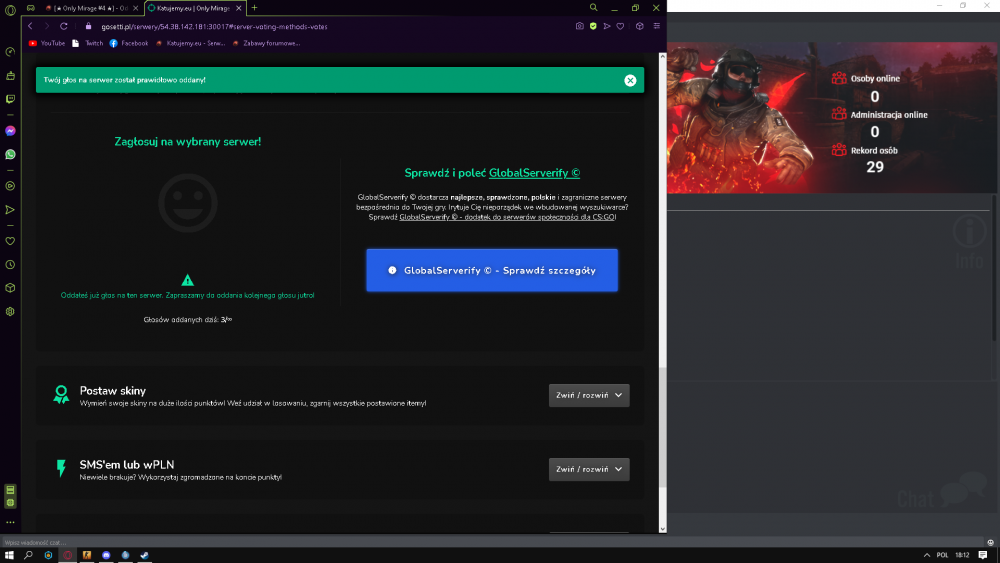1000x563 pixels.
Task: Open the ad blocker shield icon
Action: (593, 26)
